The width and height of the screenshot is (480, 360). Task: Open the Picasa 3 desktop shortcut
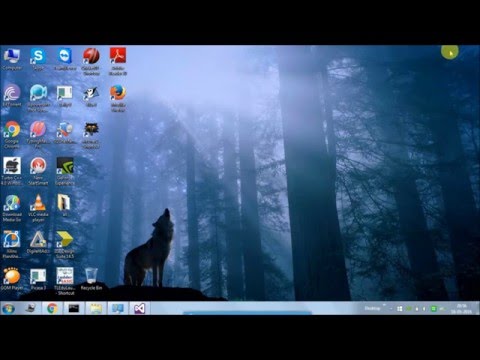[38, 279]
